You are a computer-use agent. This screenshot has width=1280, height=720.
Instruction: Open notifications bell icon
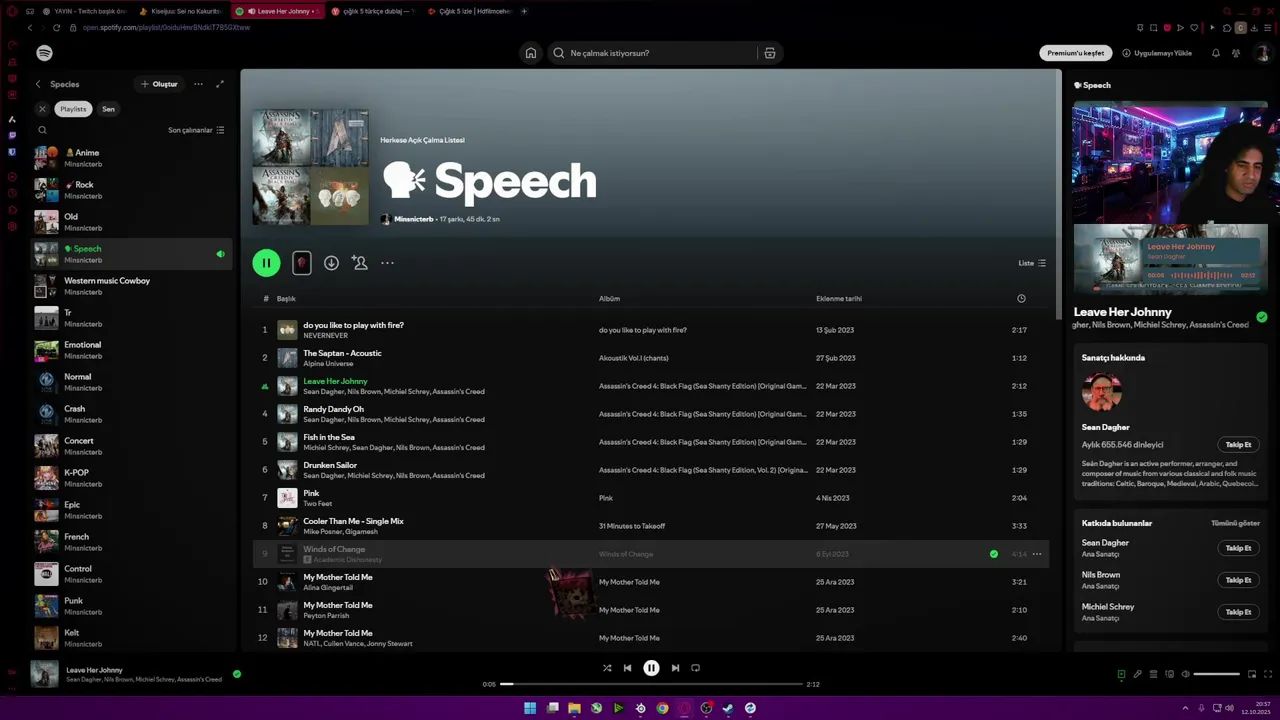coord(1216,53)
